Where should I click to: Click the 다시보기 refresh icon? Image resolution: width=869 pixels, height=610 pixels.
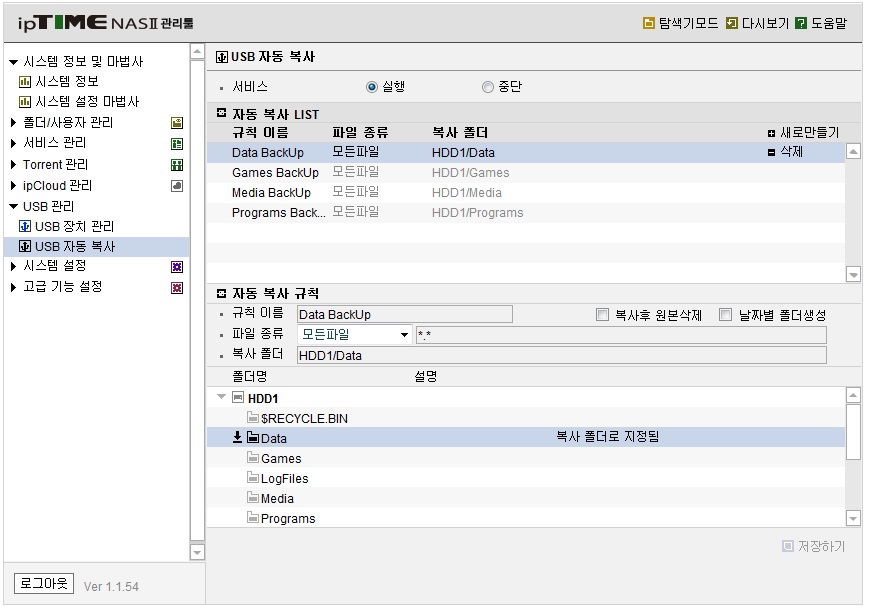click(732, 23)
